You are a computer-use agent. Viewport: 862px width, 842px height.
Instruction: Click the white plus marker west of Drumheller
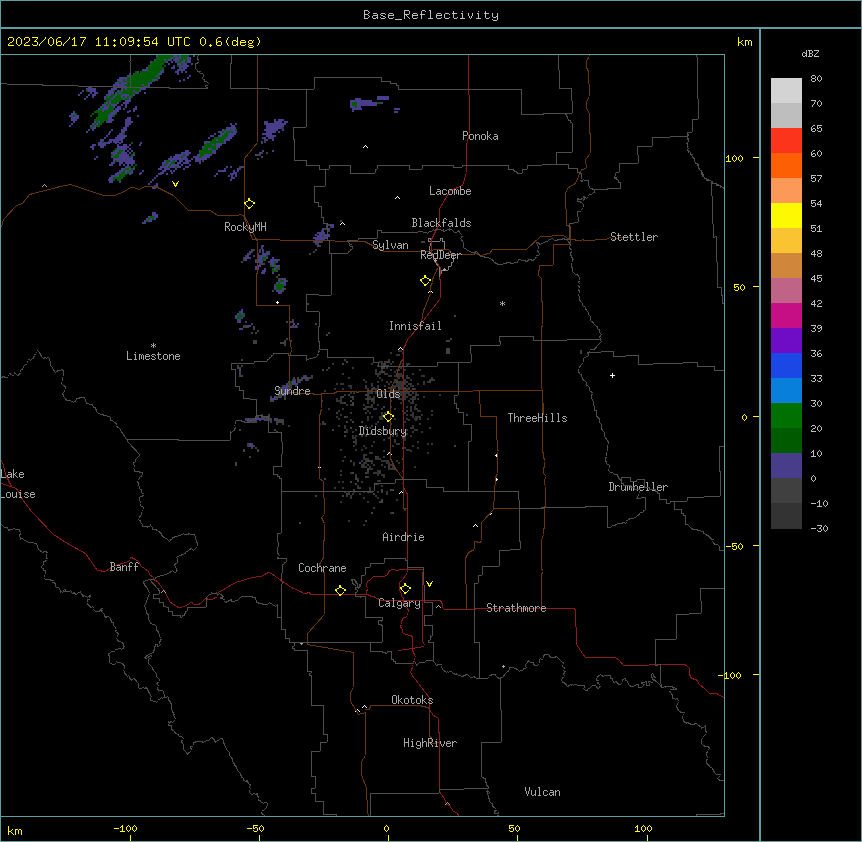click(612, 375)
